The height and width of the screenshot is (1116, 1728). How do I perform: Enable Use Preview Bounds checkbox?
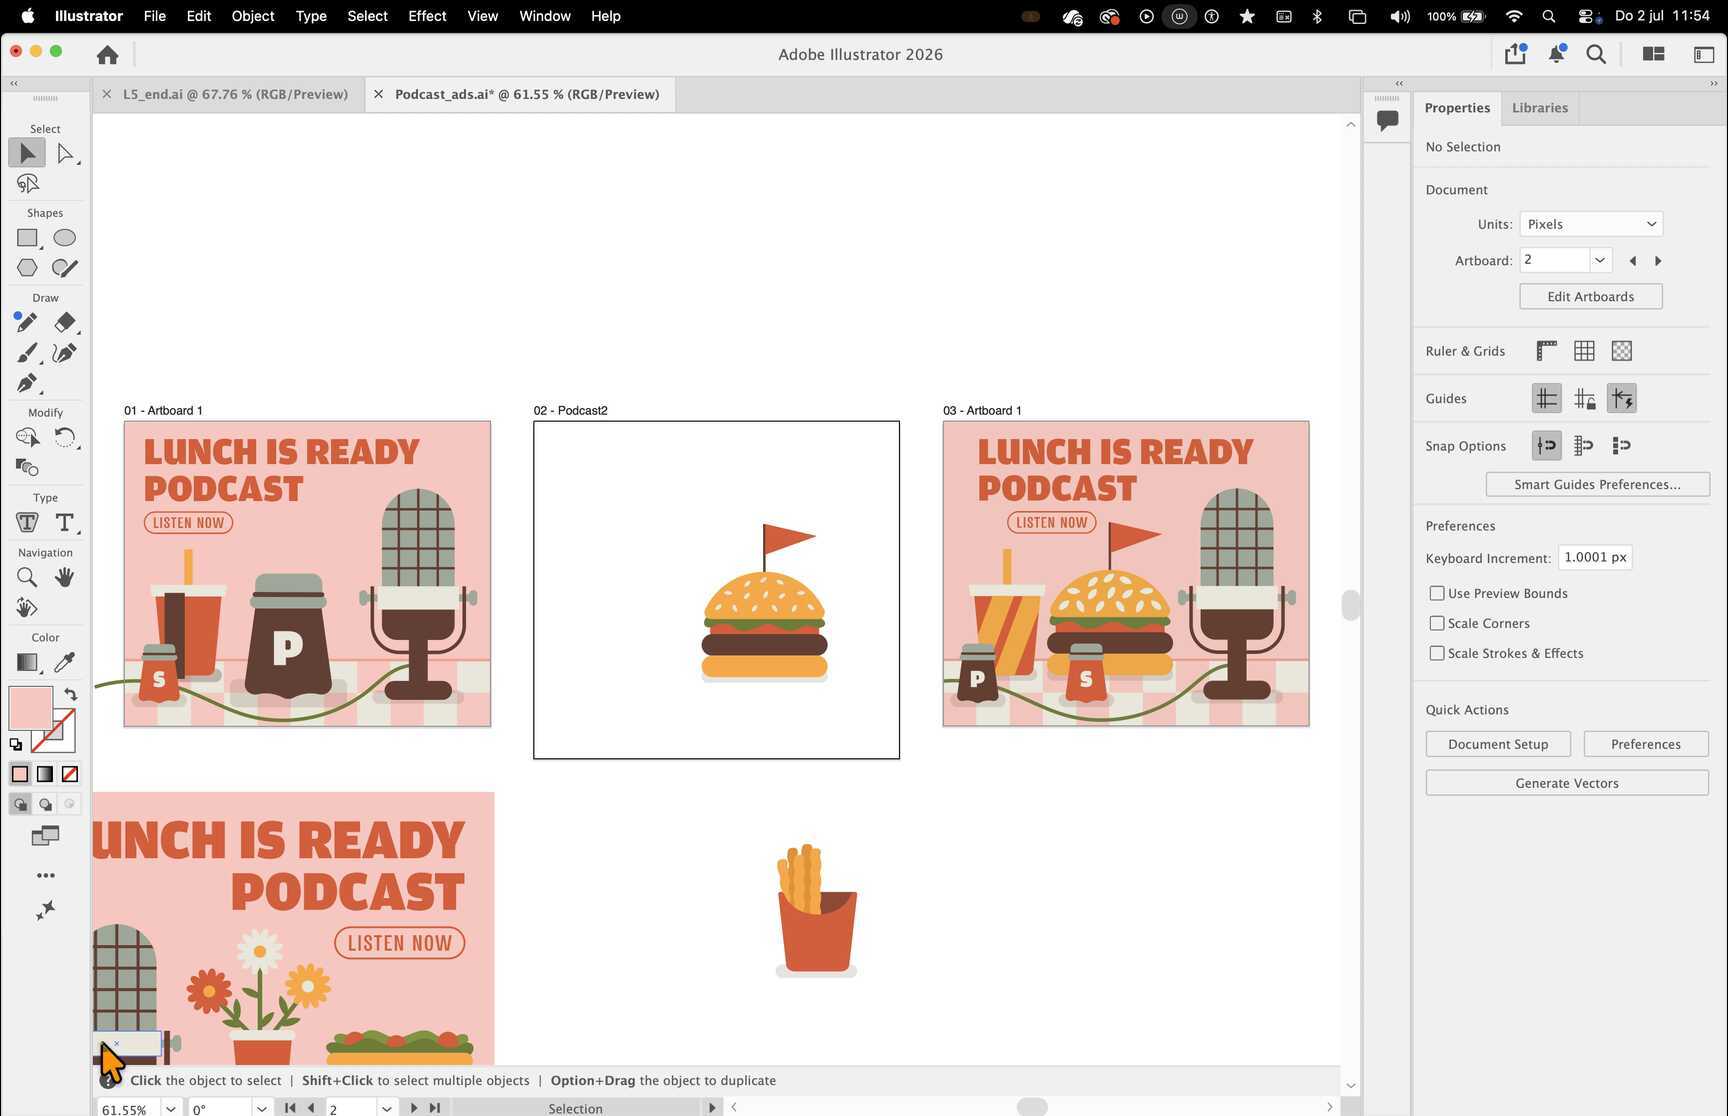1437,593
